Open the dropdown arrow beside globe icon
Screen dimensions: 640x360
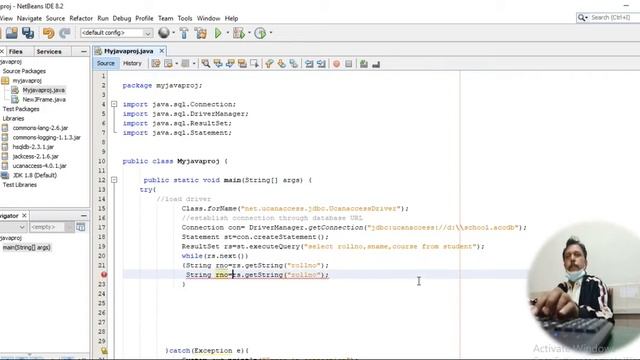pyautogui.click(x=173, y=33)
